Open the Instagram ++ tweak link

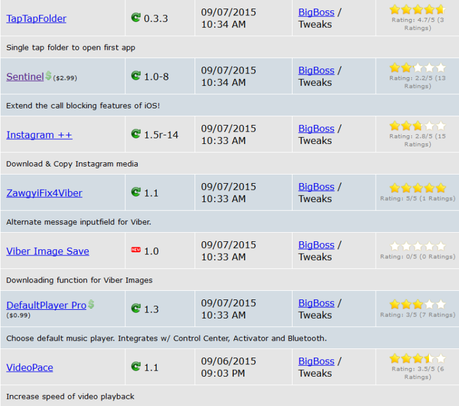(39, 135)
